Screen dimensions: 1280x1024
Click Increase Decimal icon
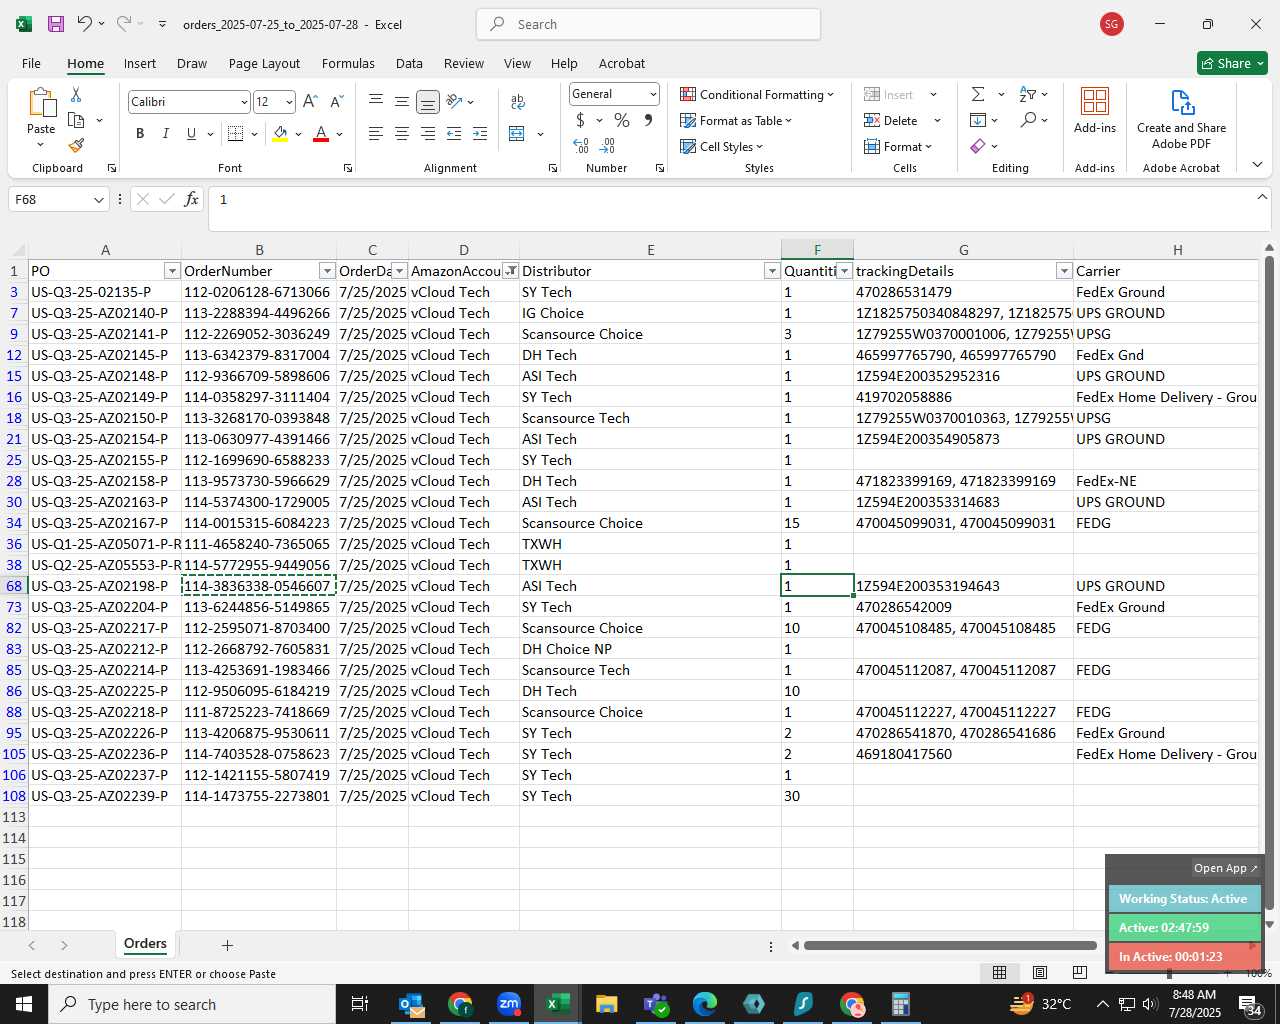tap(581, 146)
